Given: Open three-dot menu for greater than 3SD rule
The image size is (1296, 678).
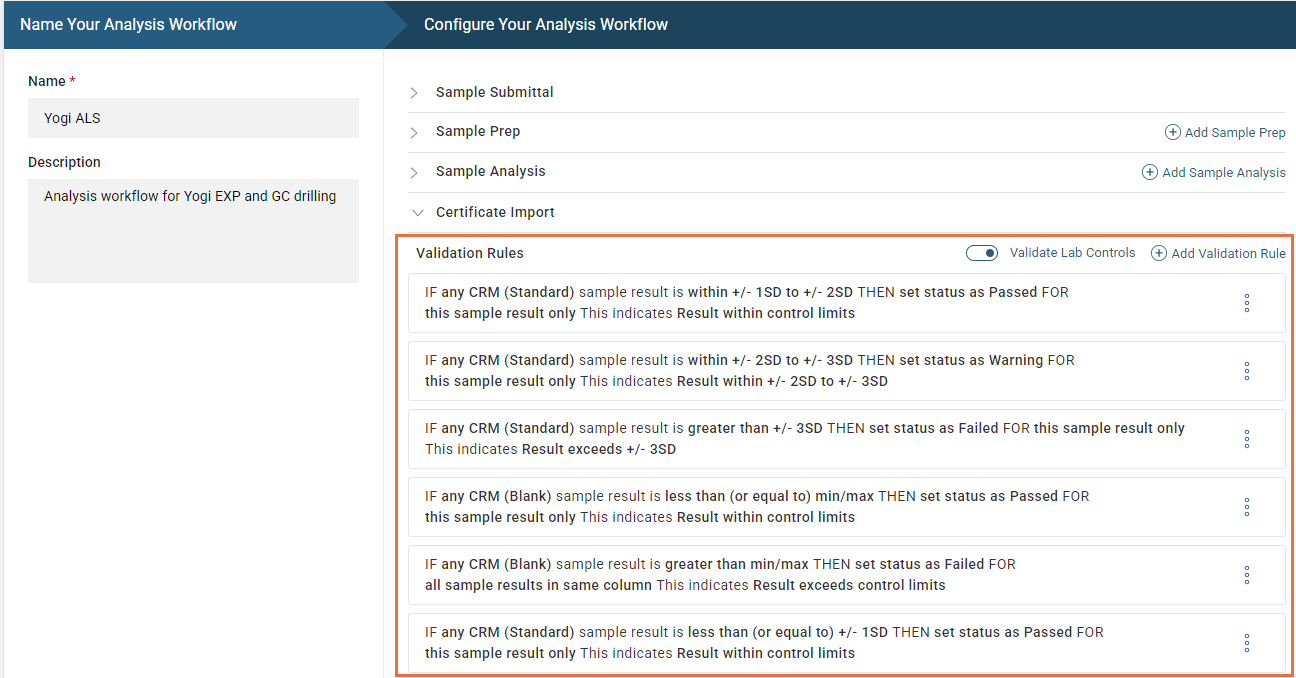Looking at the screenshot, I should (1246, 439).
